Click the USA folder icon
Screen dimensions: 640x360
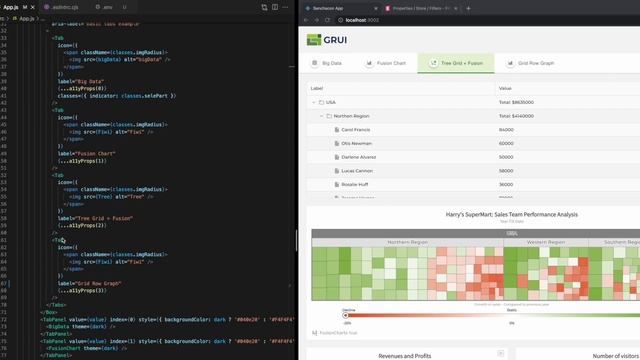point(322,102)
